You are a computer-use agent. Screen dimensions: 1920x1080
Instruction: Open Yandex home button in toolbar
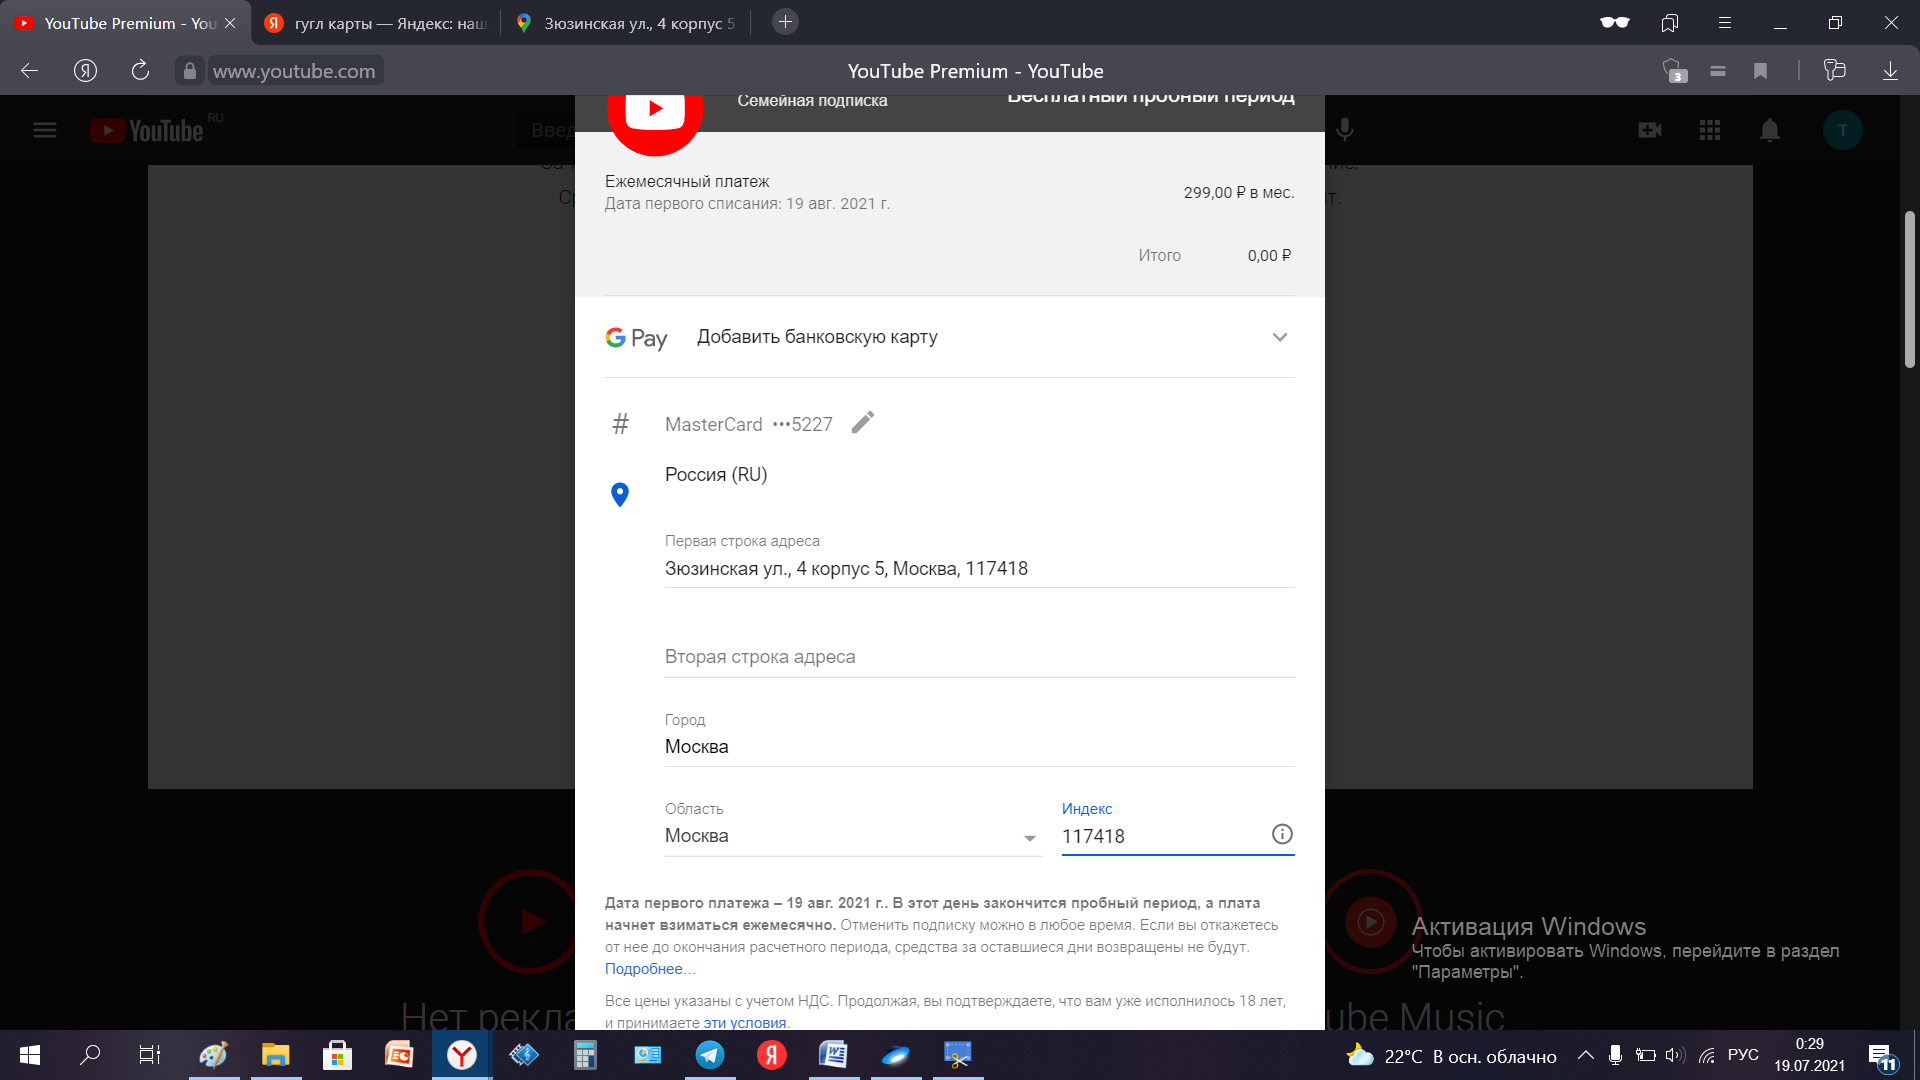click(85, 70)
